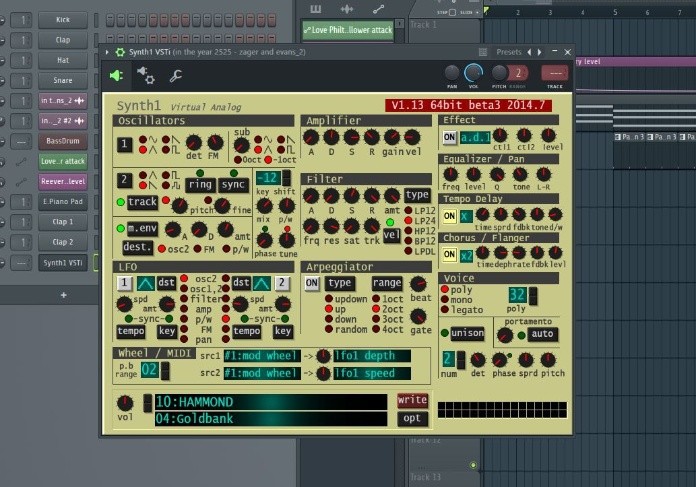Open the lfo1 speed destination selector
Viewport: 696px width, 487px height.
(x=372, y=373)
